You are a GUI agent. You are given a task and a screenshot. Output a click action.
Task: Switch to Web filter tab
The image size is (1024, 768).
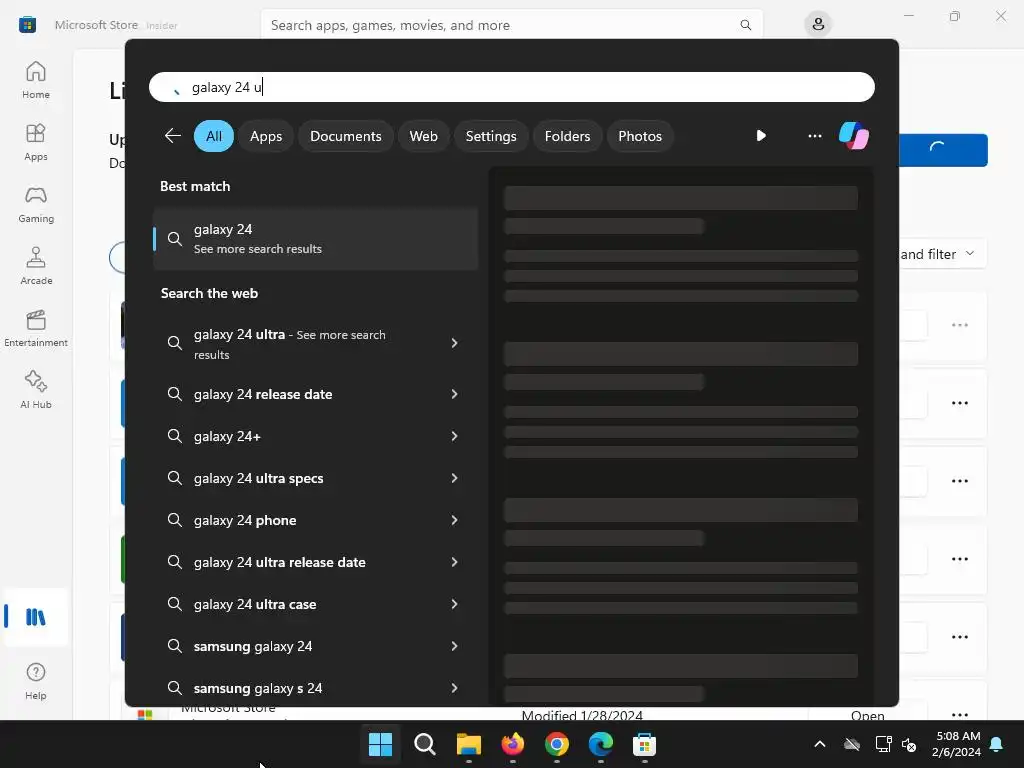tap(423, 136)
